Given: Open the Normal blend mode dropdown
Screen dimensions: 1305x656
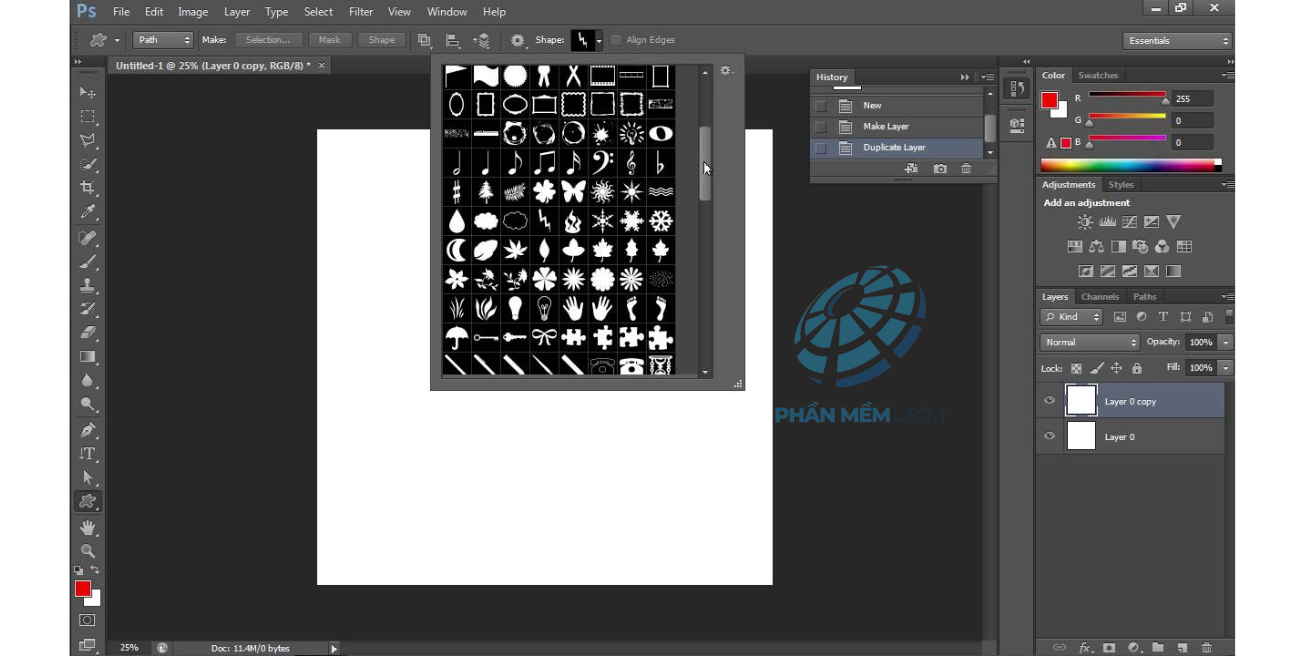Looking at the screenshot, I should [x=1089, y=342].
